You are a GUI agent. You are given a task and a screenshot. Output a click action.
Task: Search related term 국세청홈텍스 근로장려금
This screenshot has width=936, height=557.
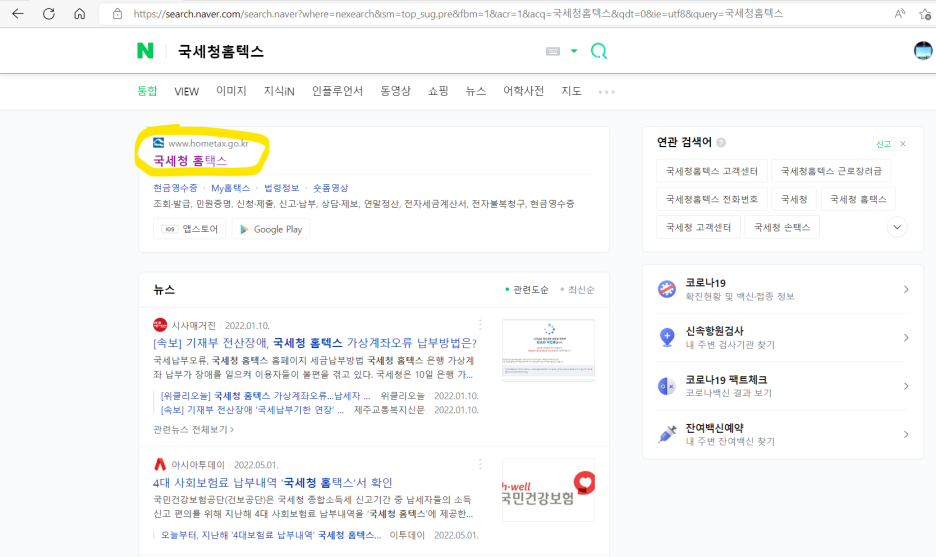831,171
